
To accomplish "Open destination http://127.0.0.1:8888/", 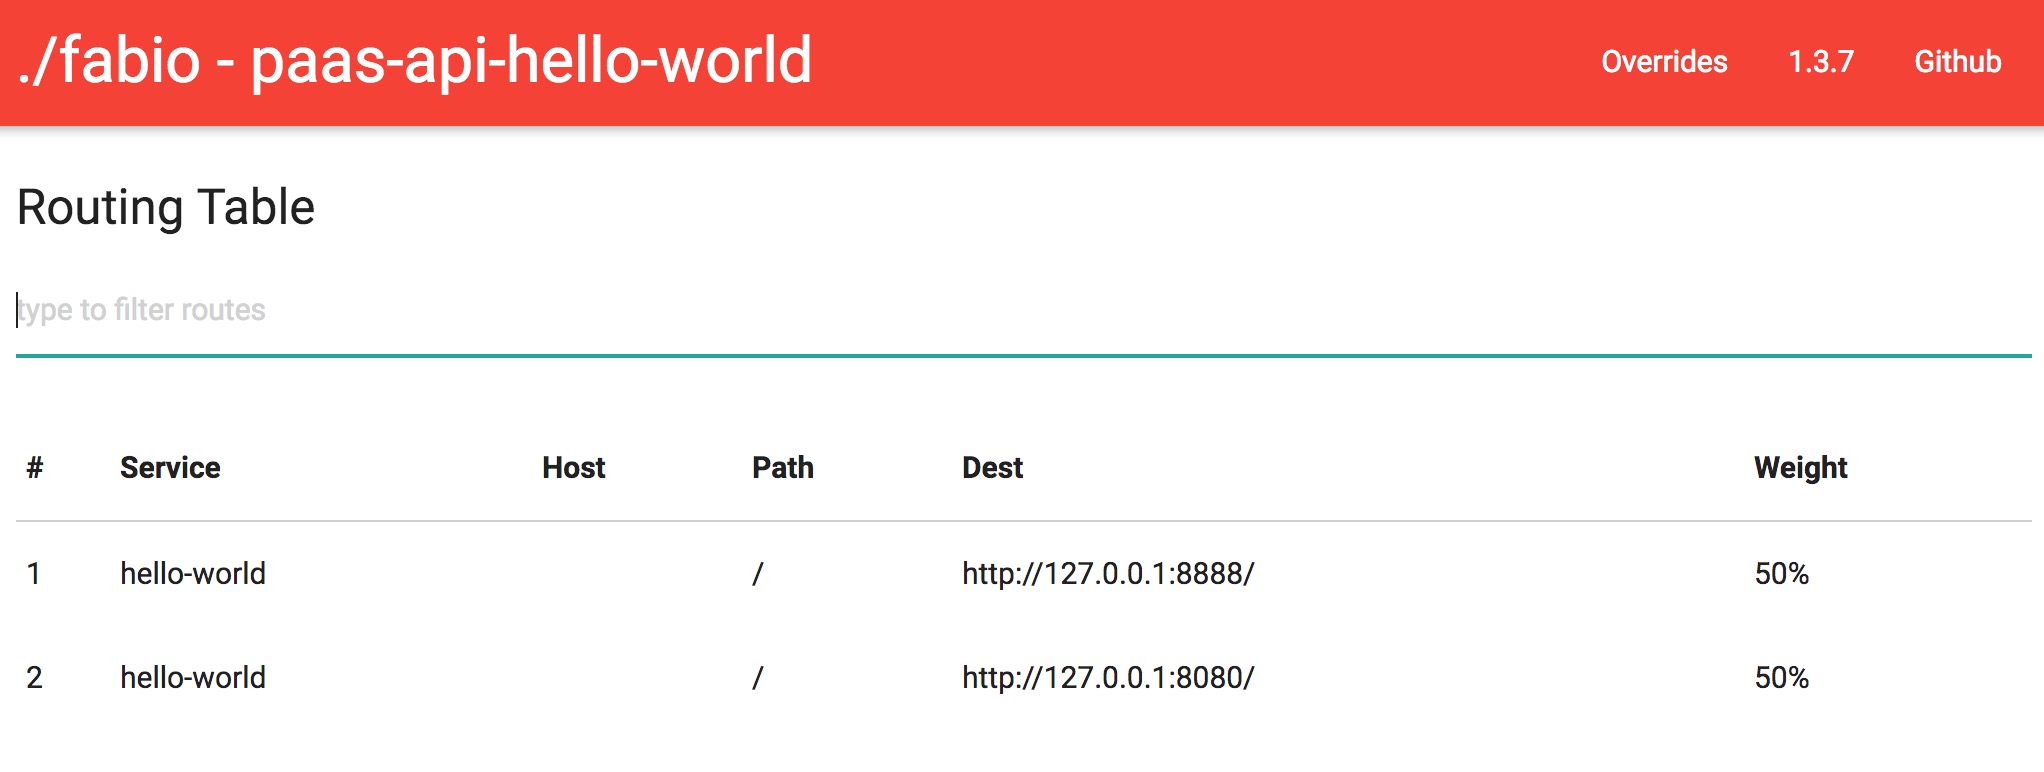I will tap(1108, 574).
